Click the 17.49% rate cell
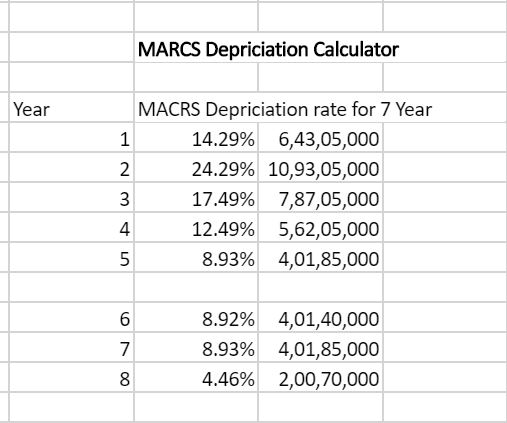 pyautogui.click(x=196, y=199)
